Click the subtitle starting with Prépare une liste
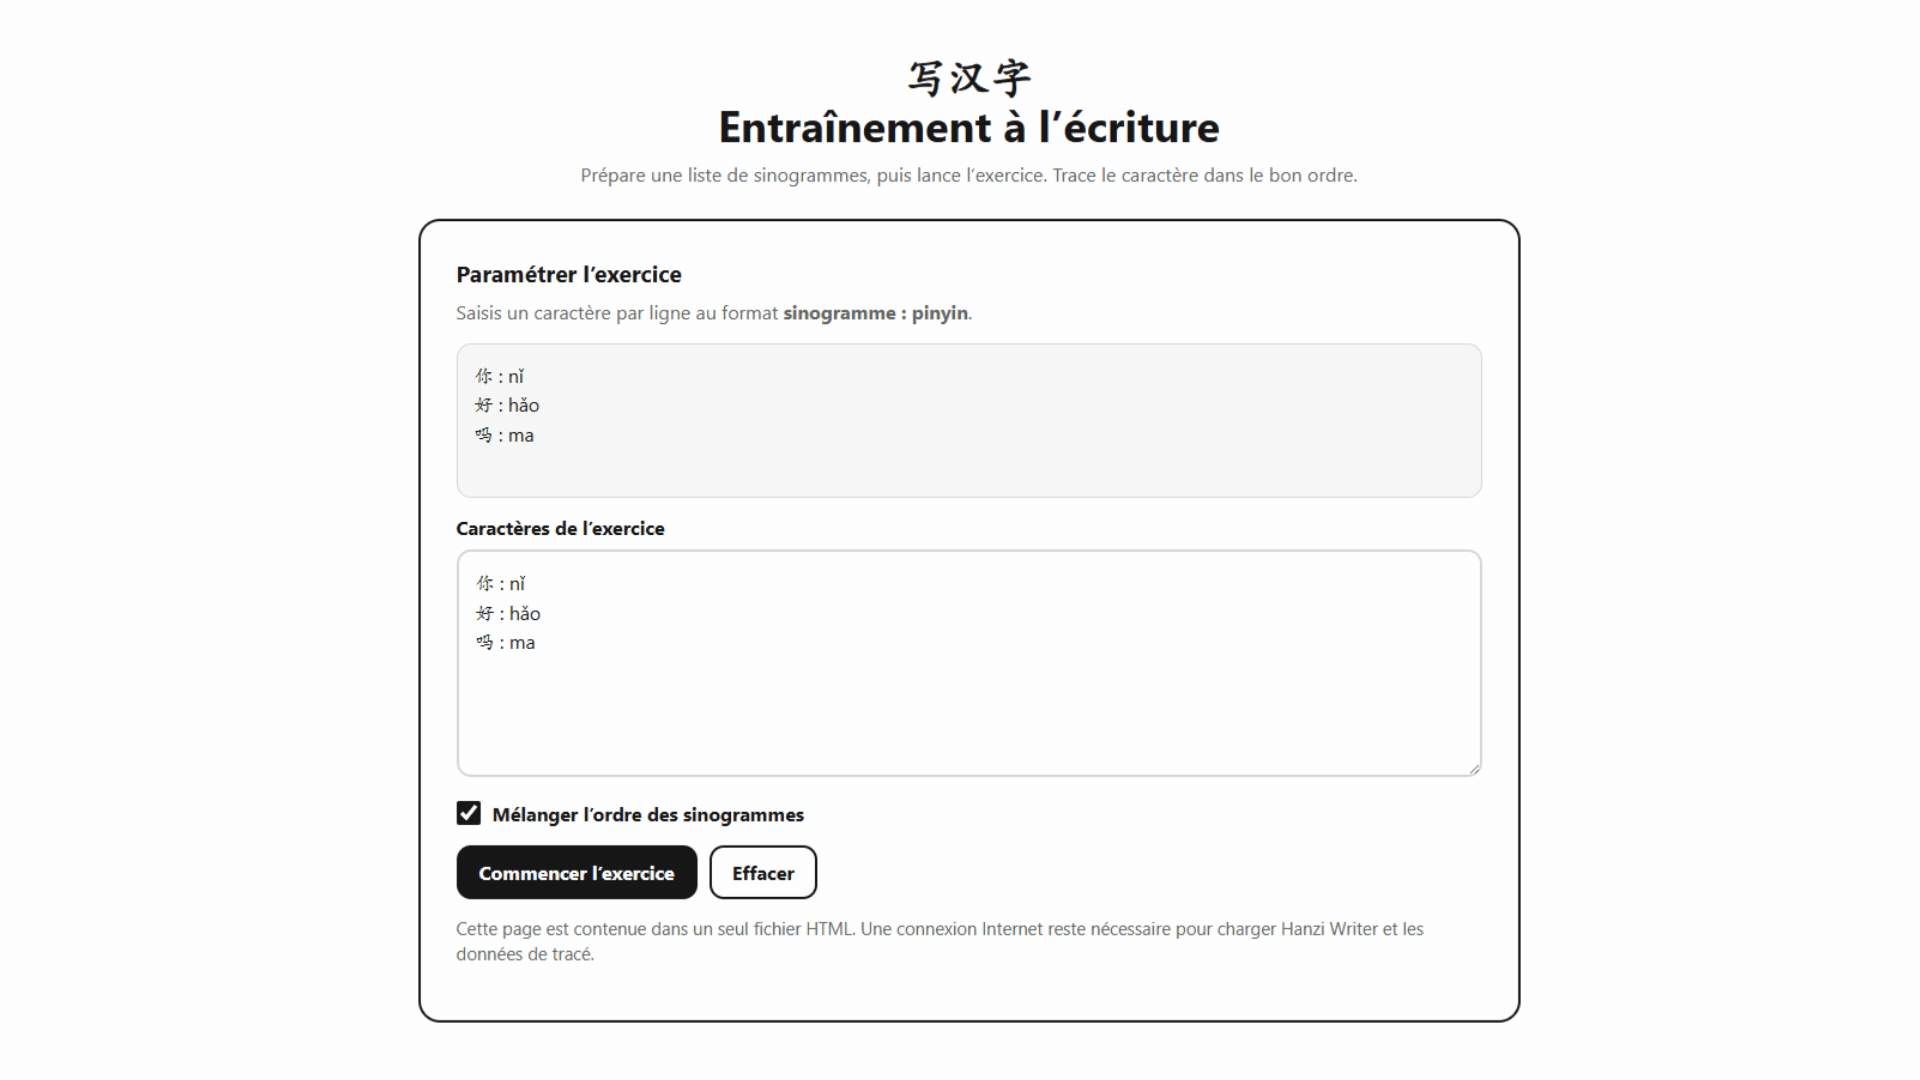This screenshot has height=1080, width=1920. [x=969, y=175]
